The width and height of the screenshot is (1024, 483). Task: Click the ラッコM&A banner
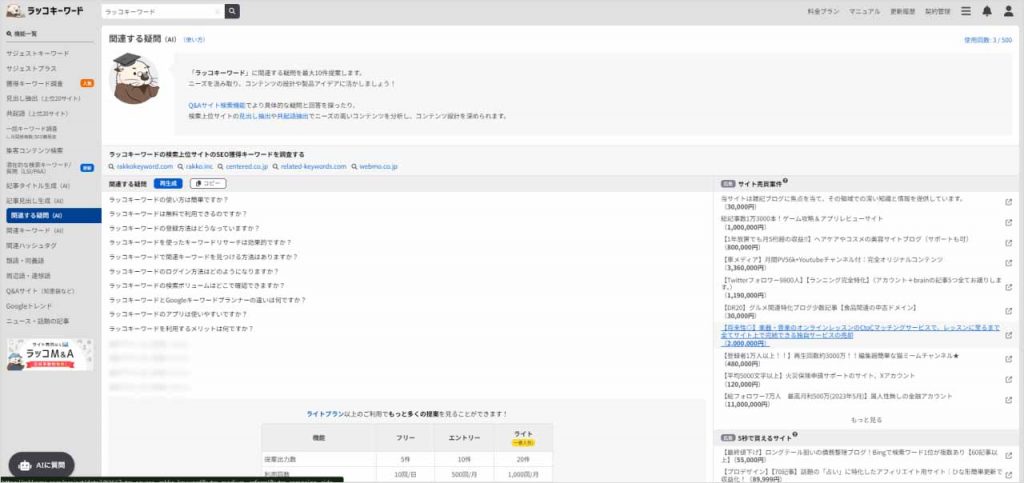(50, 355)
